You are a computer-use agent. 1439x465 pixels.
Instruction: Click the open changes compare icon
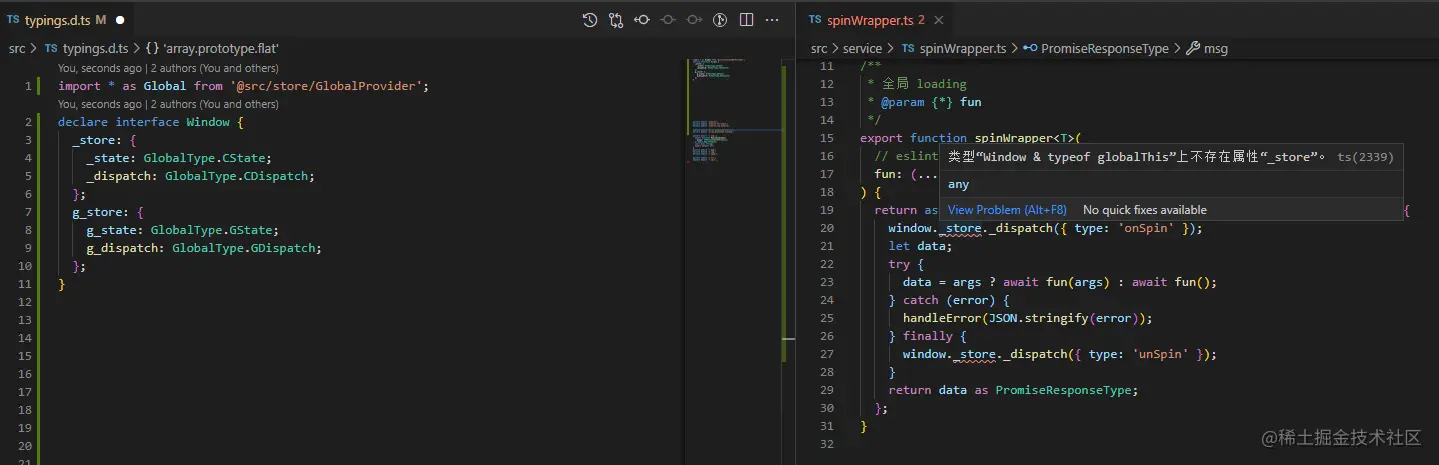tap(616, 19)
